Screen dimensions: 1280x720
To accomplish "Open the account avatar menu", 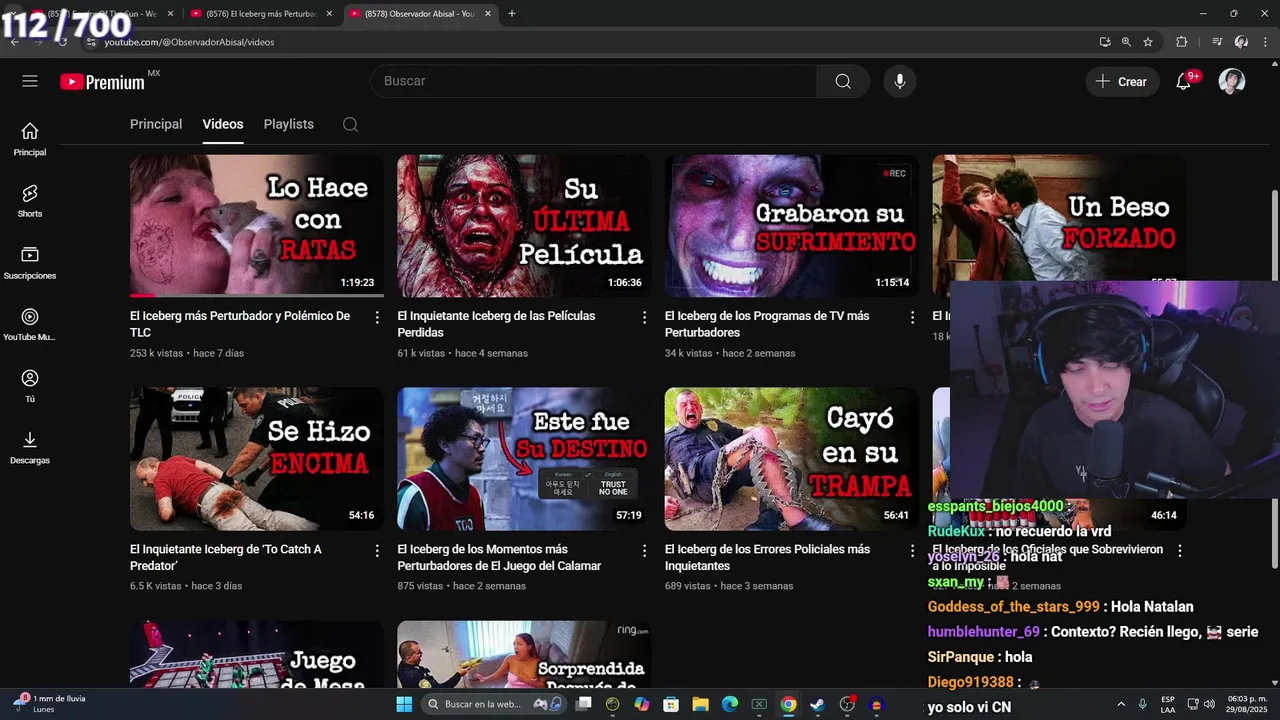I will tap(1232, 81).
